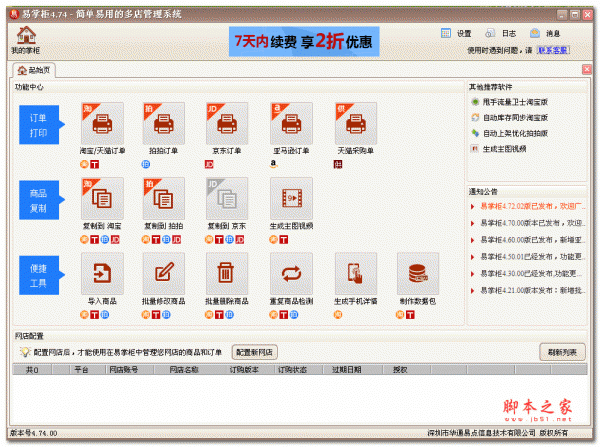Open the 消息 messages icon

pyautogui.click(x=535, y=33)
